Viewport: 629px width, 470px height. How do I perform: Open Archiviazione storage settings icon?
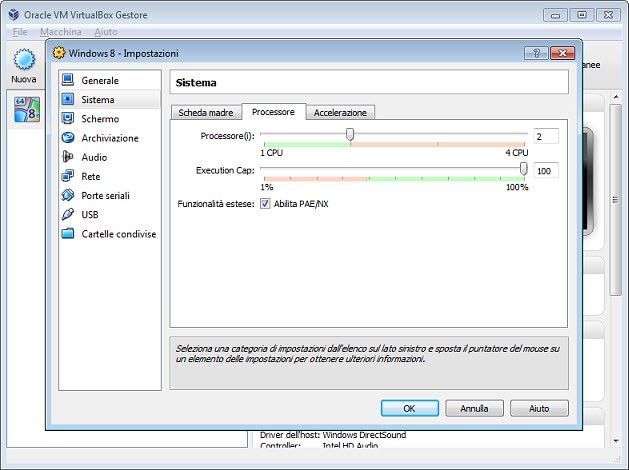pos(68,138)
